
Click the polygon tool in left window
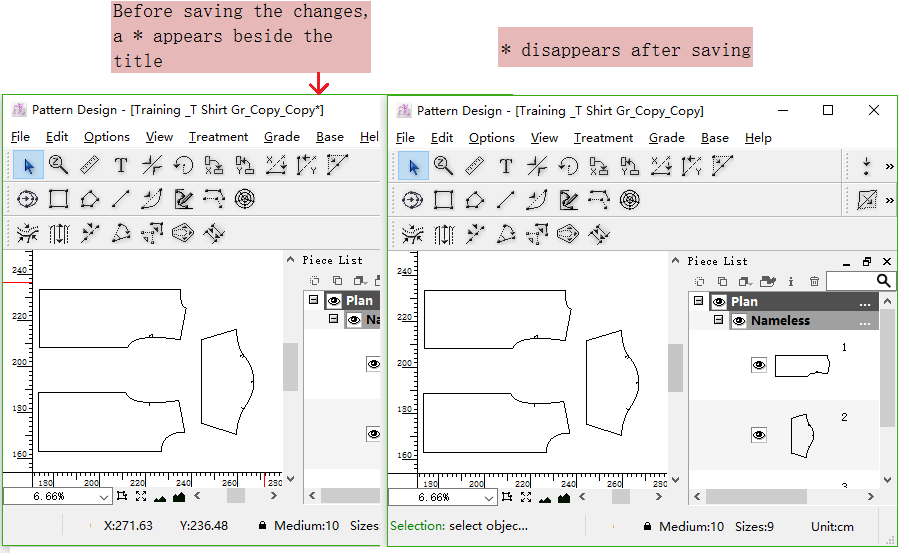[90, 200]
